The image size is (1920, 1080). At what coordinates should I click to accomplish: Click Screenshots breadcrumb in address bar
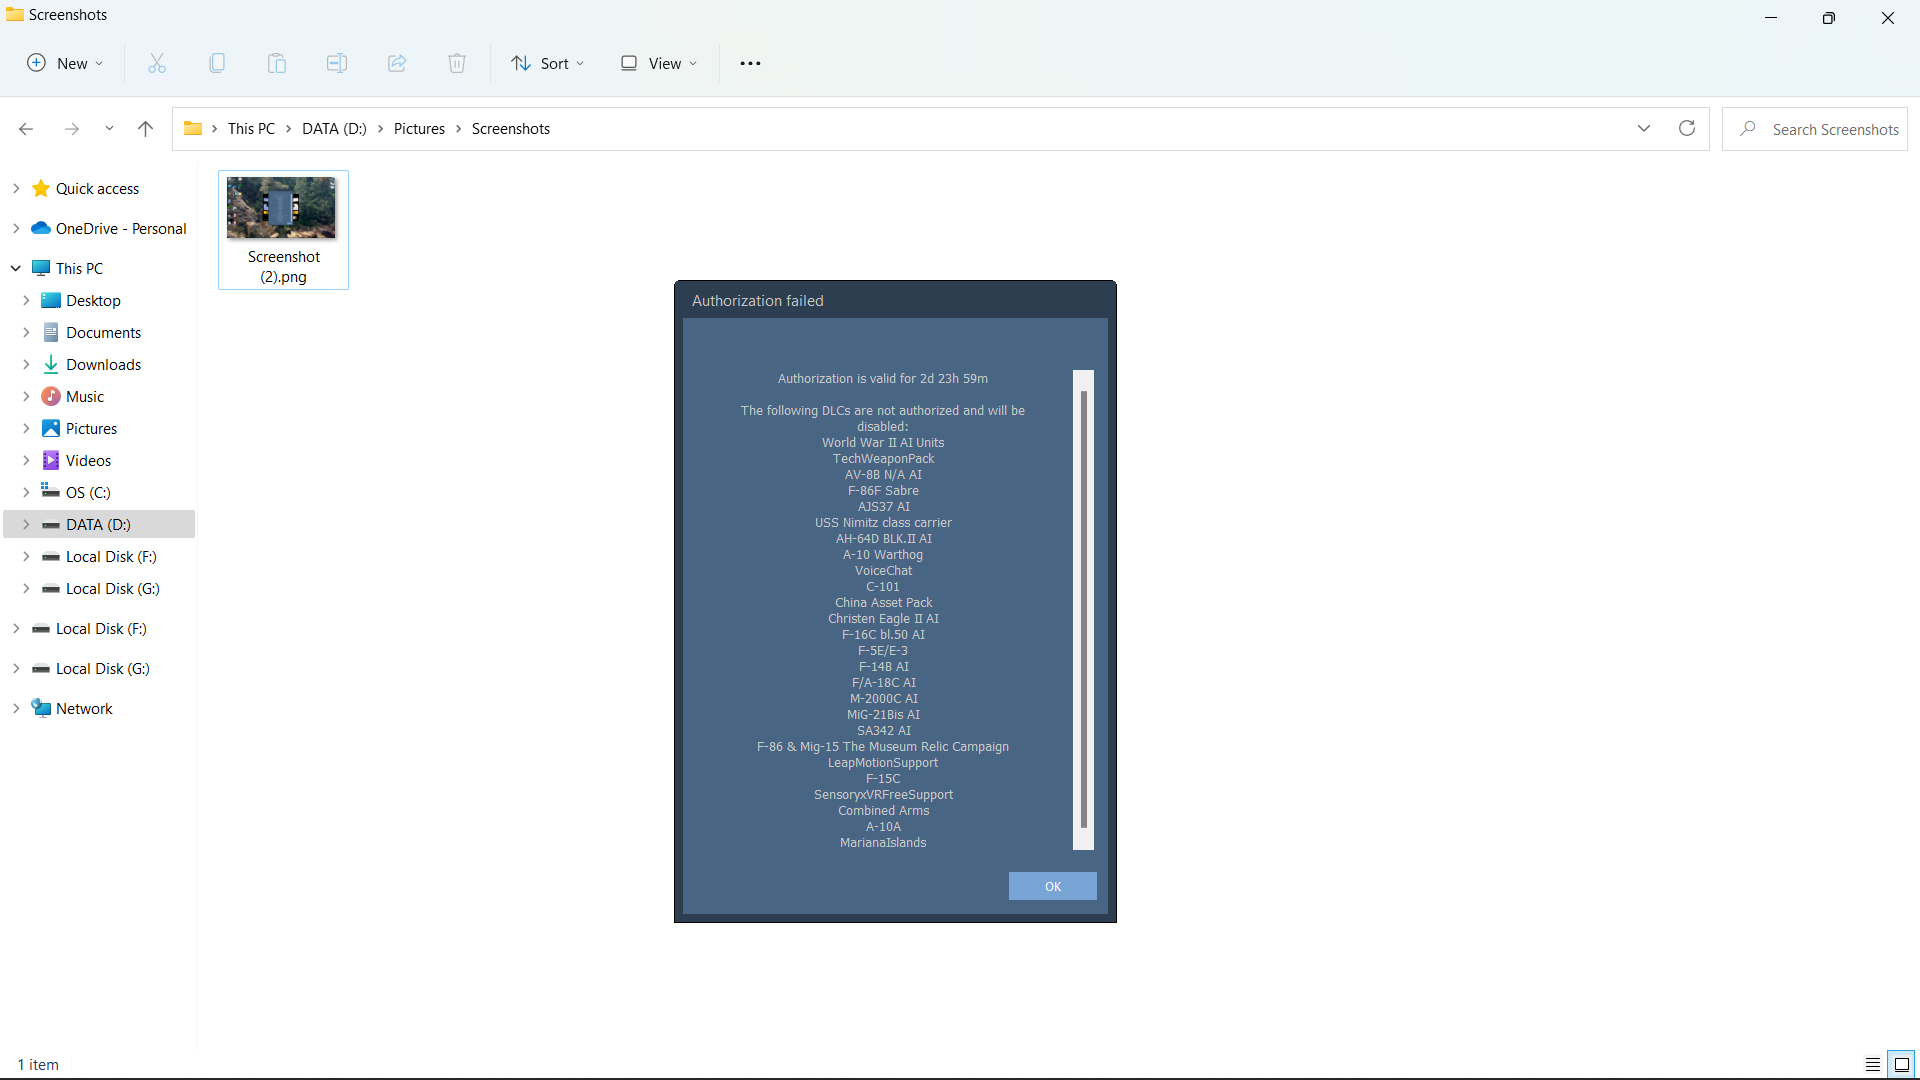pyautogui.click(x=511, y=129)
